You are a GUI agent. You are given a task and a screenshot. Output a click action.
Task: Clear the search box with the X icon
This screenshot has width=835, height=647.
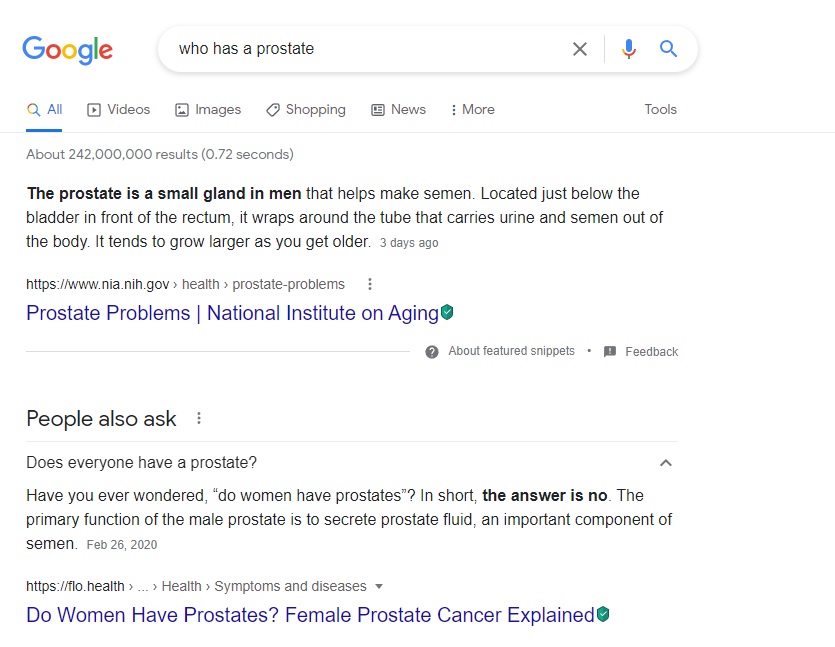click(x=580, y=49)
